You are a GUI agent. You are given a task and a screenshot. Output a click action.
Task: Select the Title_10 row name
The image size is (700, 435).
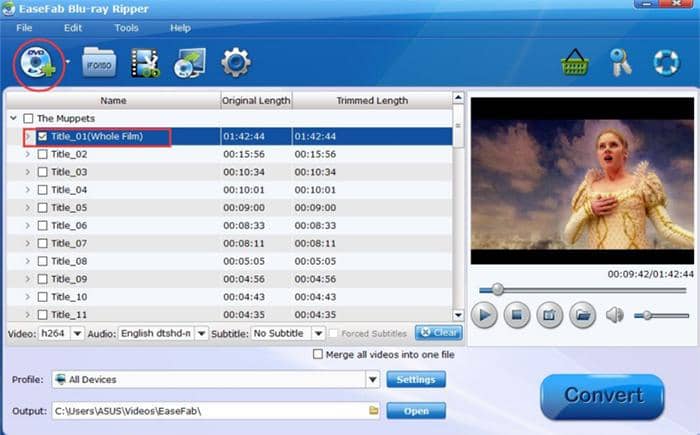(69, 297)
